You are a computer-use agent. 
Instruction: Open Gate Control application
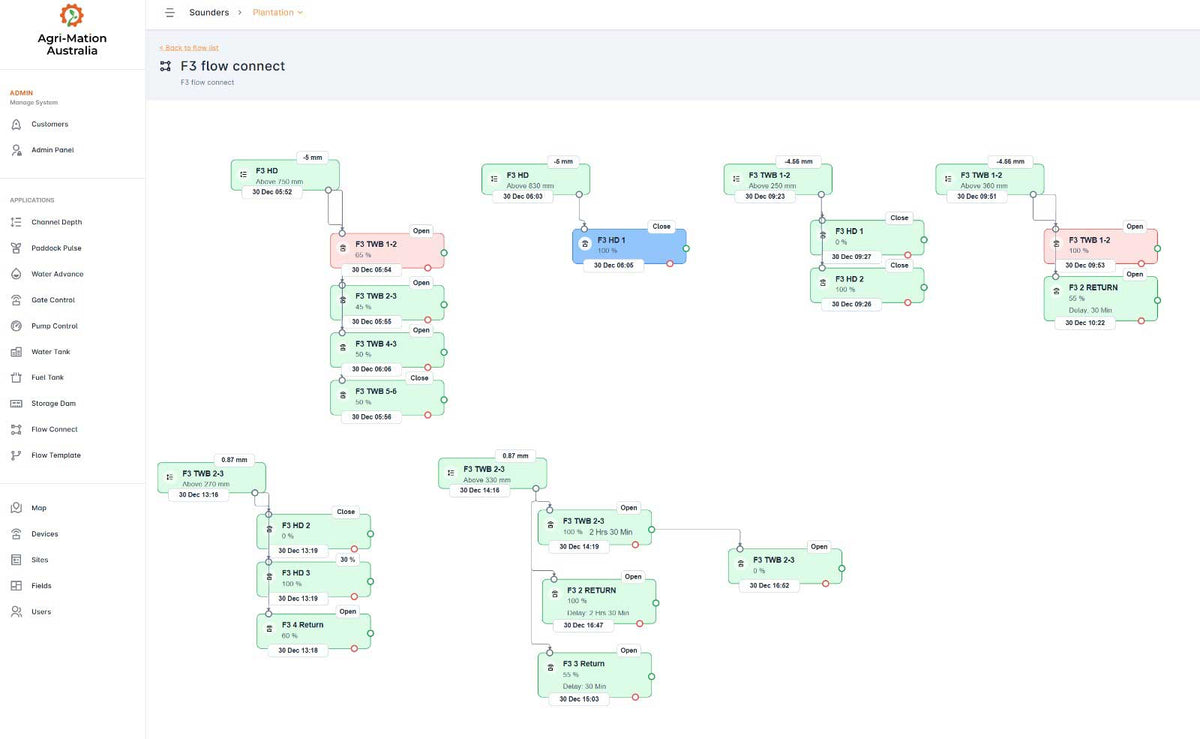click(53, 300)
